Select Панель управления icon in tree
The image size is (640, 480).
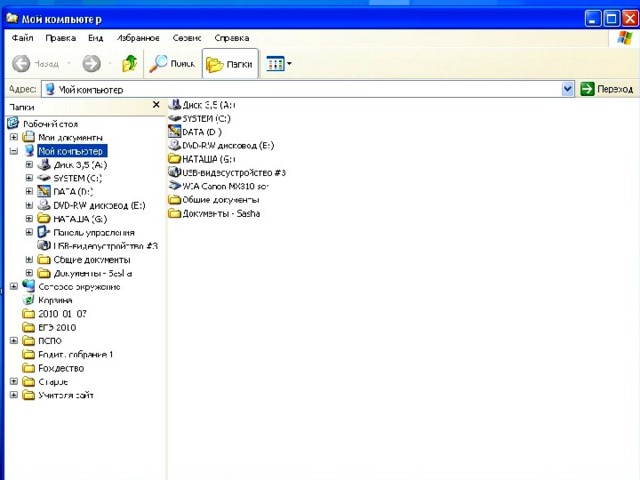click(44, 232)
